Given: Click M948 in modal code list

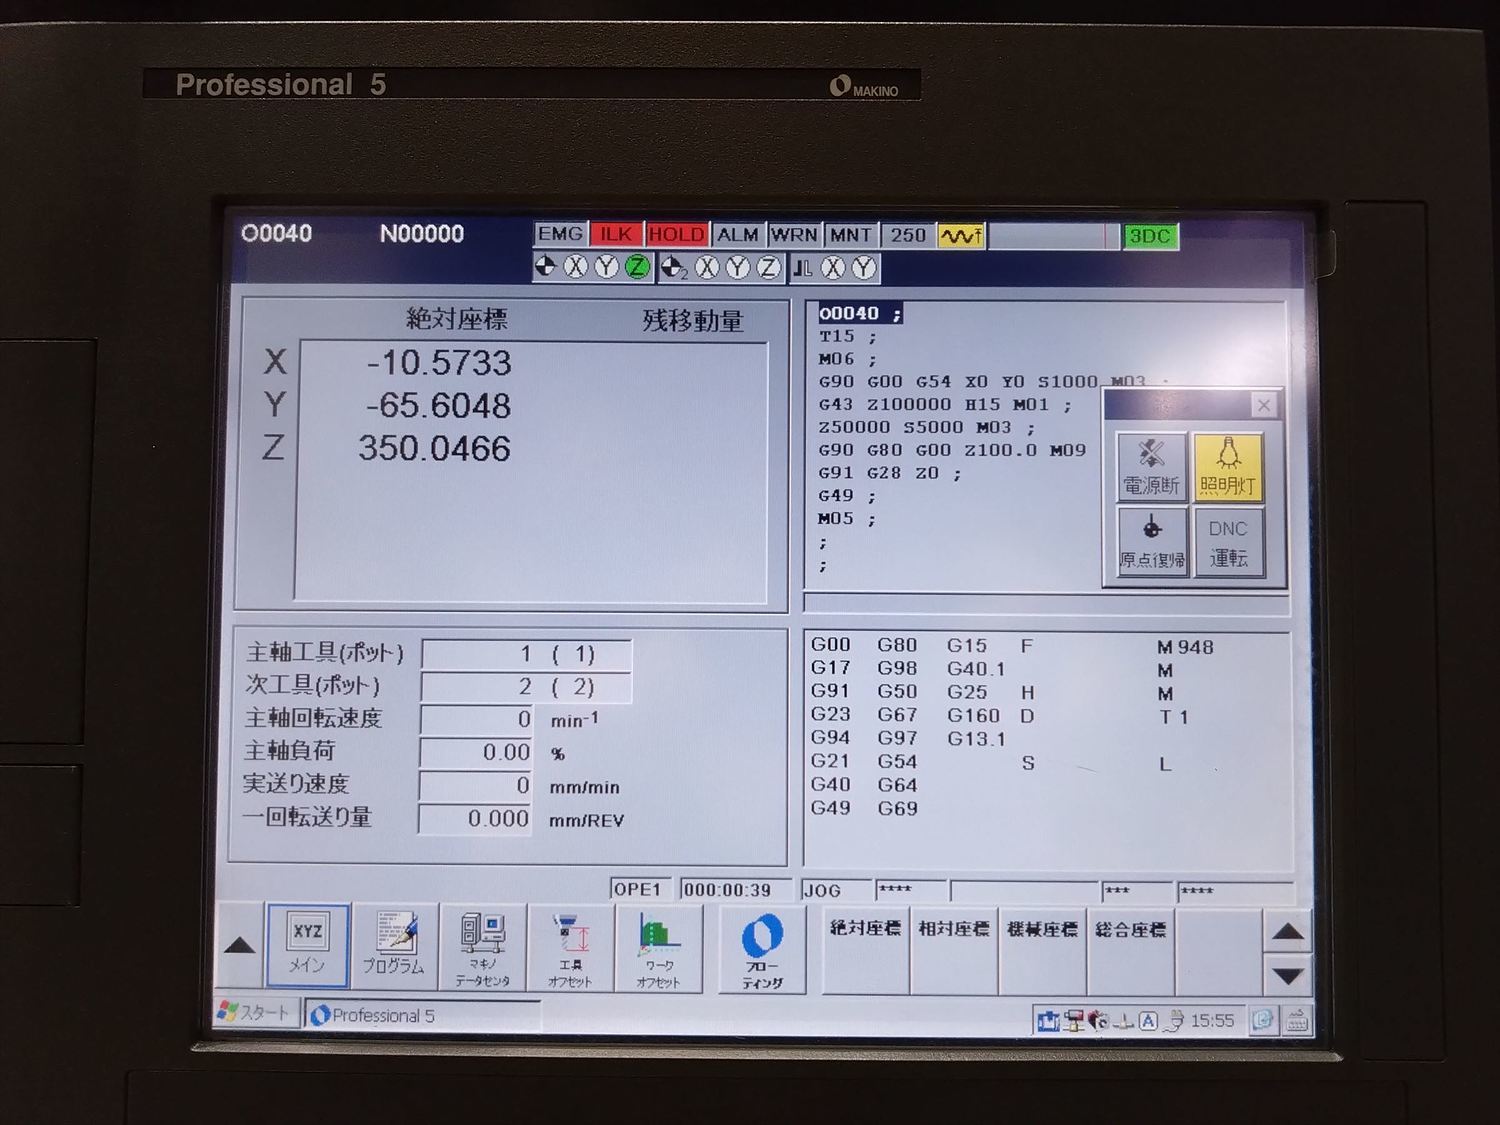Looking at the screenshot, I should coord(1185,647).
